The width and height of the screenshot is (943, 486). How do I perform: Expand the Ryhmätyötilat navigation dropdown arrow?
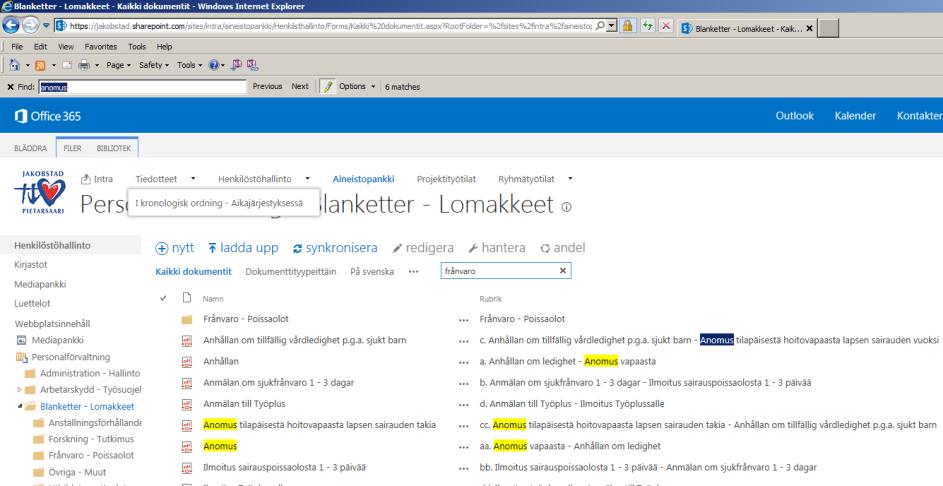coord(570,179)
